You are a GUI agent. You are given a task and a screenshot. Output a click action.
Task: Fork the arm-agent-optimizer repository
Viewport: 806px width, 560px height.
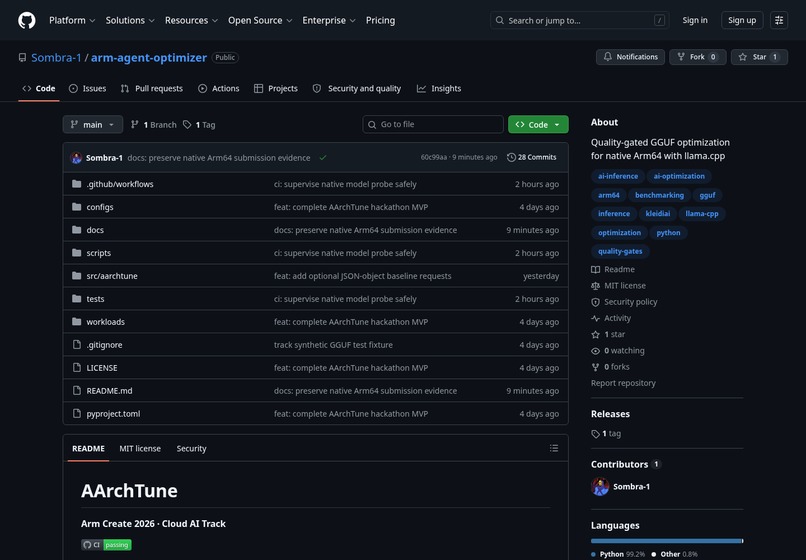pos(698,57)
